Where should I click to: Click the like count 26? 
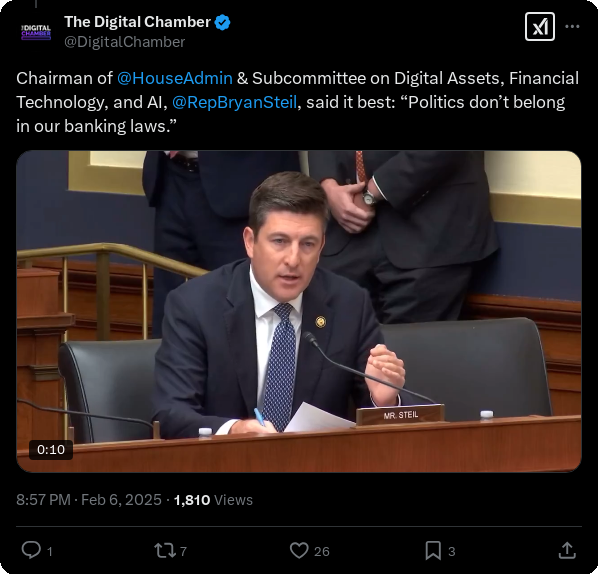coord(322,551)
